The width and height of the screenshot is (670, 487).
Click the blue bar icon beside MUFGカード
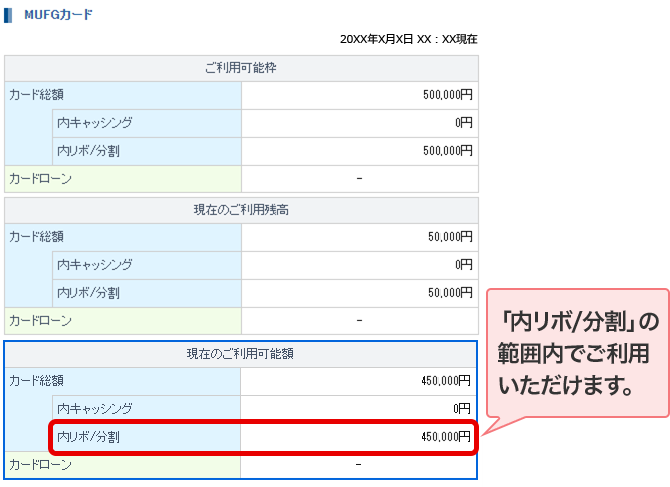[x=9, y=15]
